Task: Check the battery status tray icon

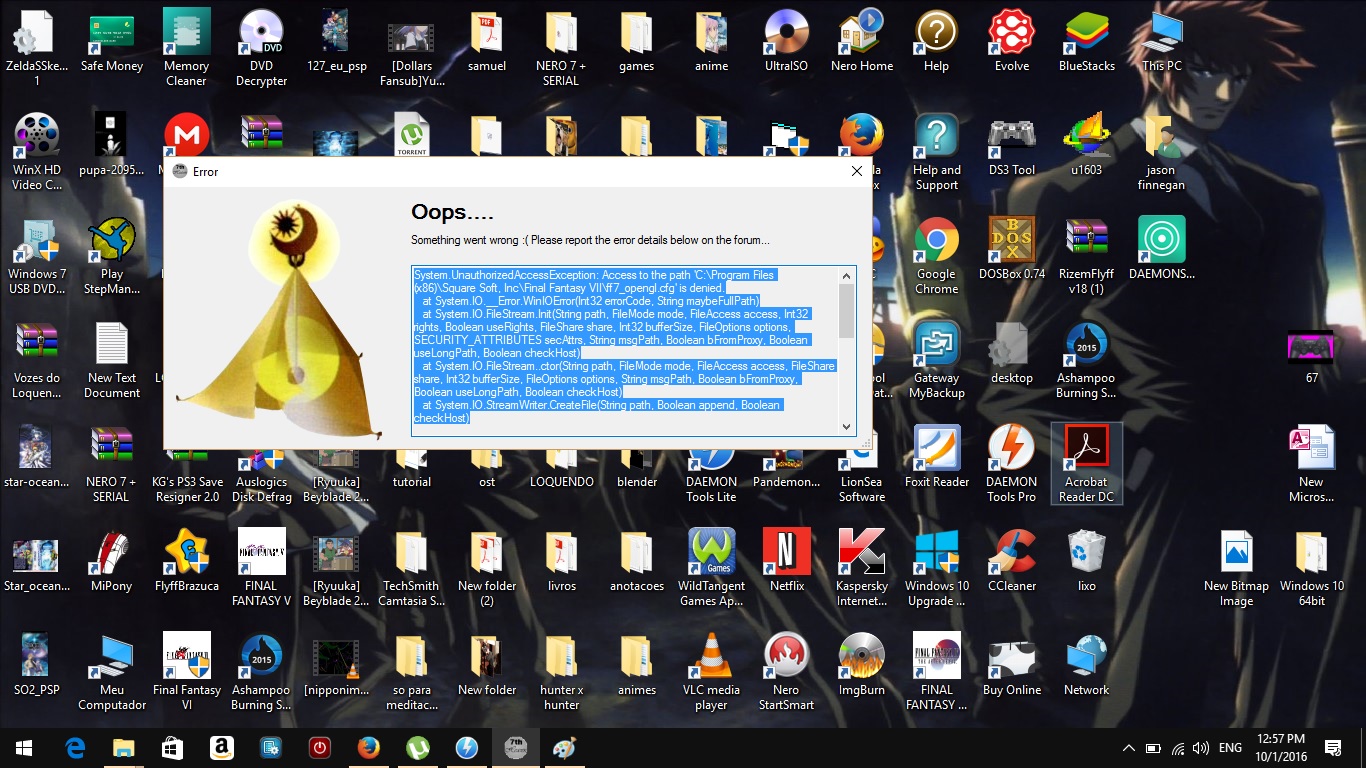Action: click(x=1153, y=748)
